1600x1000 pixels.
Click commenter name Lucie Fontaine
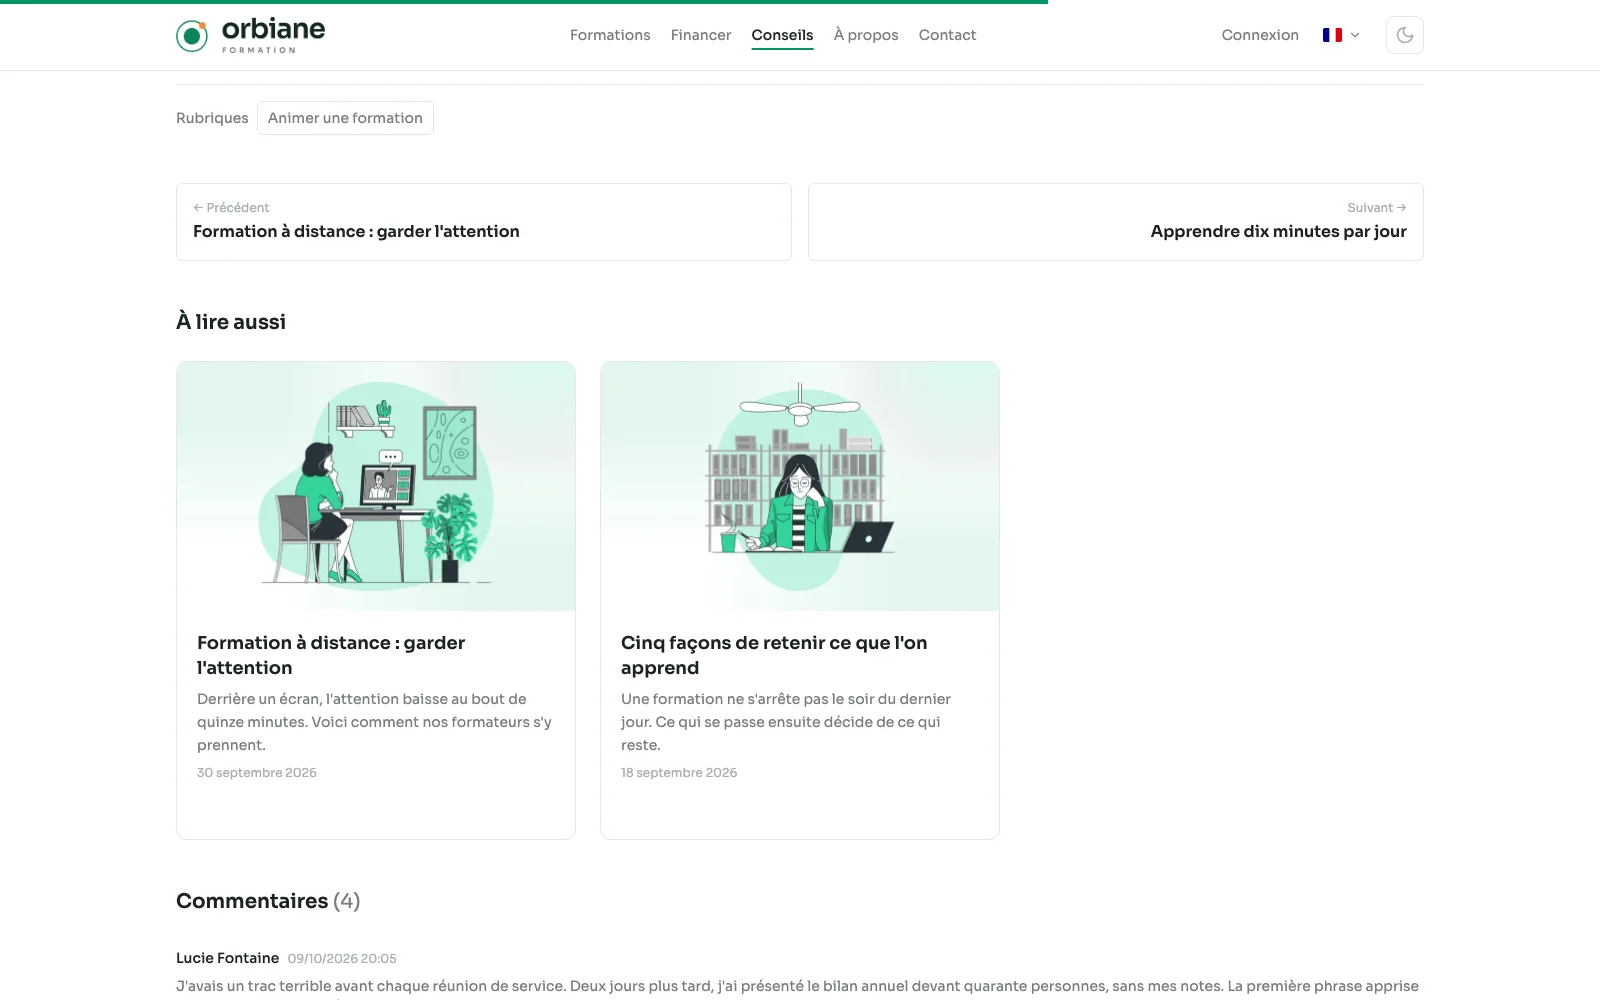point(228,958)
